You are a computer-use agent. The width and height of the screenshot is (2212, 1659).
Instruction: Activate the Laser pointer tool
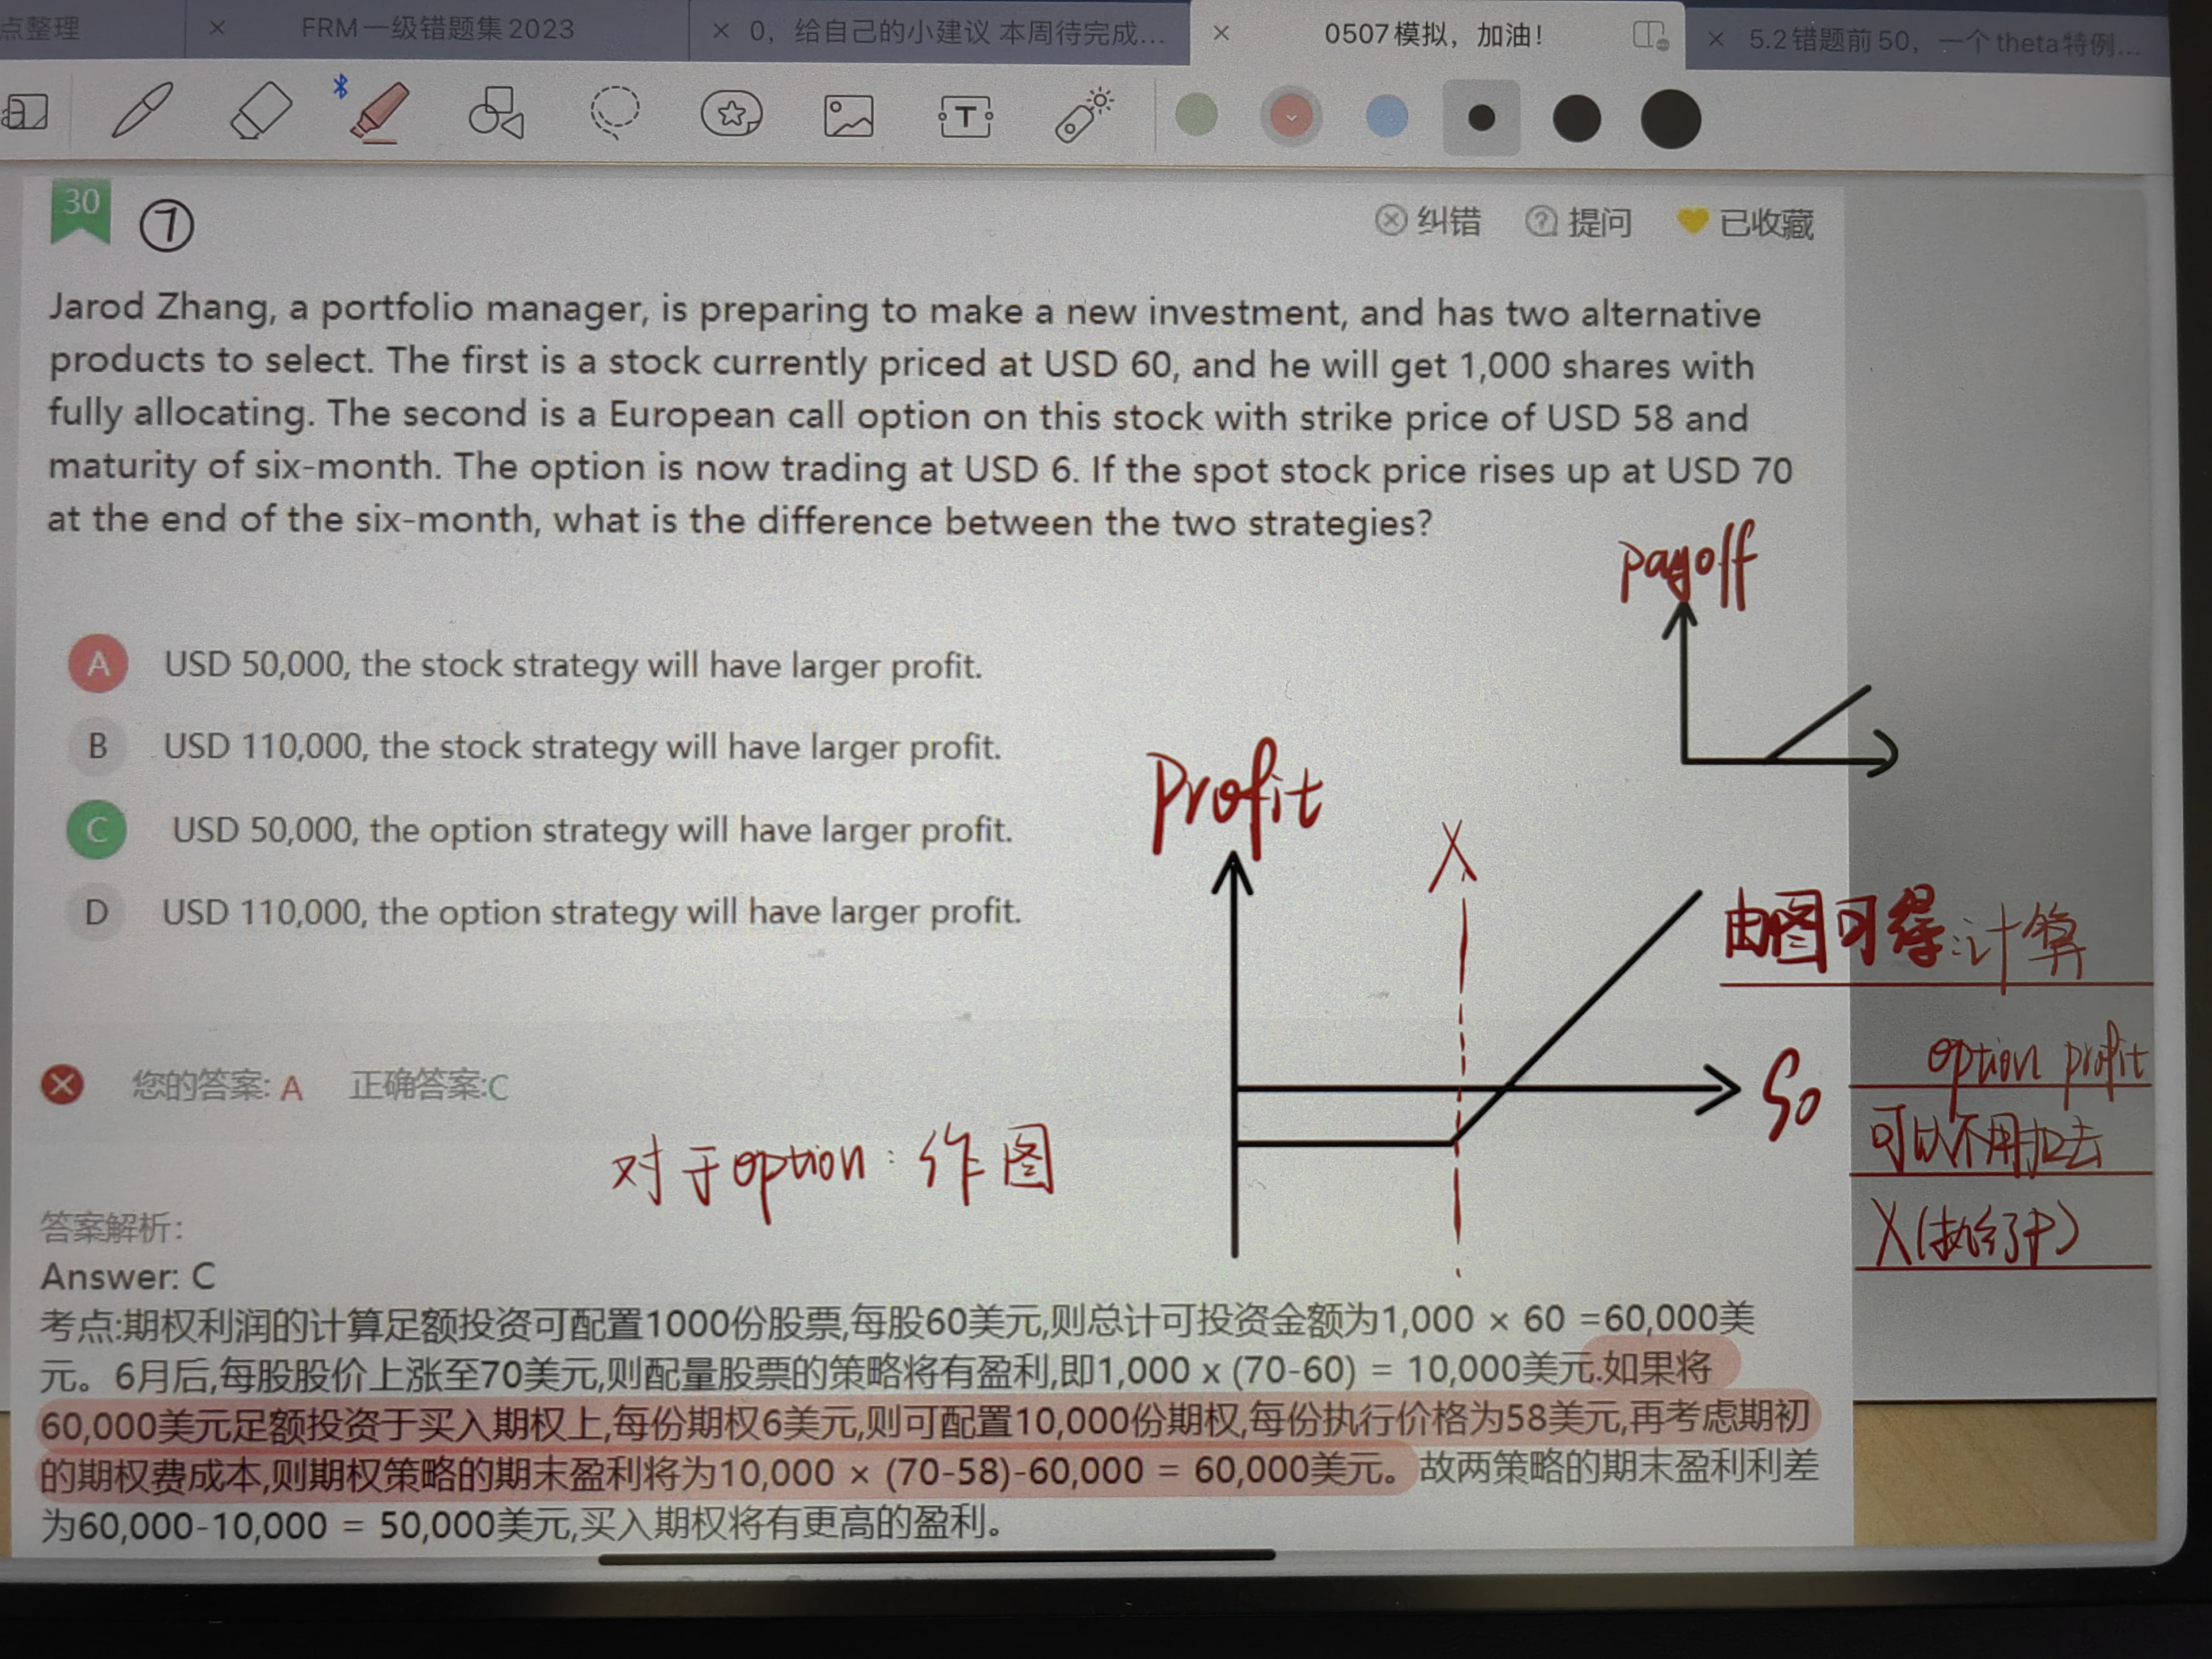coord(1083,117)
